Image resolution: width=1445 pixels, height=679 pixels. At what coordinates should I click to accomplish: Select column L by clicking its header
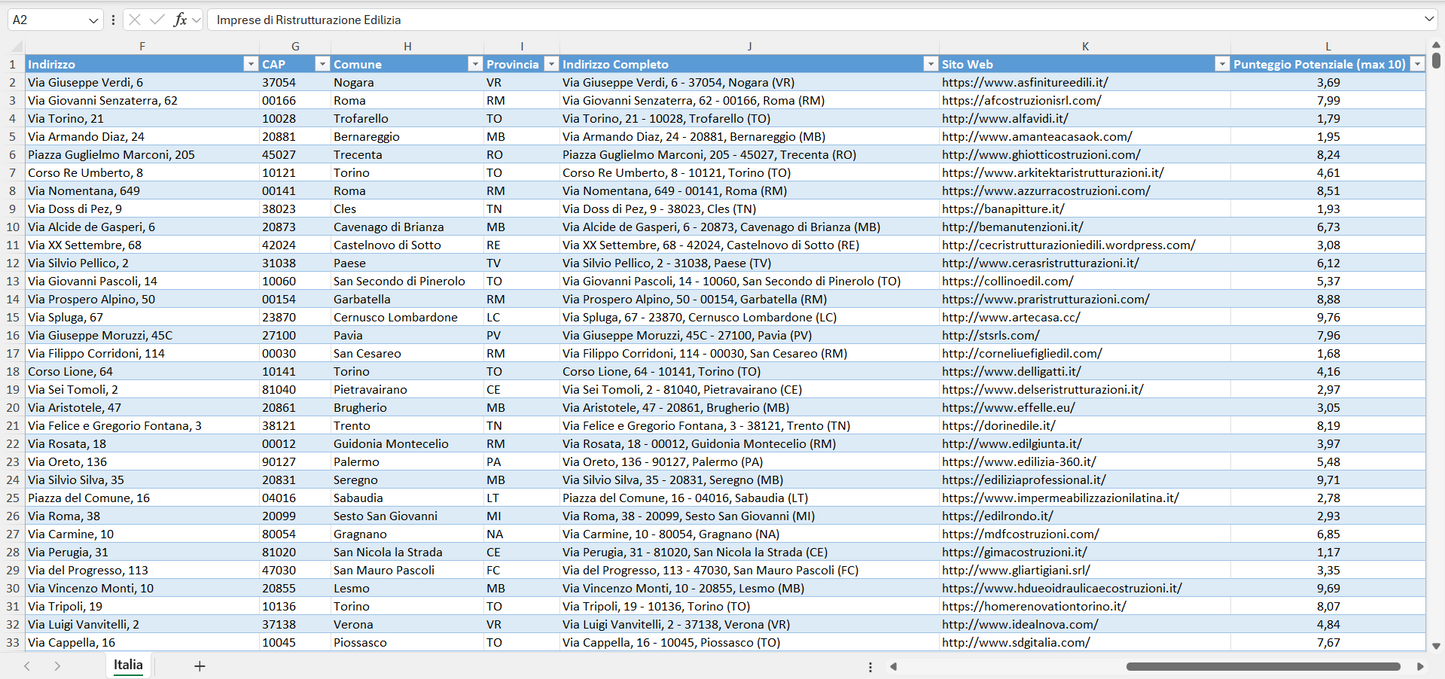click(1328, 46)
